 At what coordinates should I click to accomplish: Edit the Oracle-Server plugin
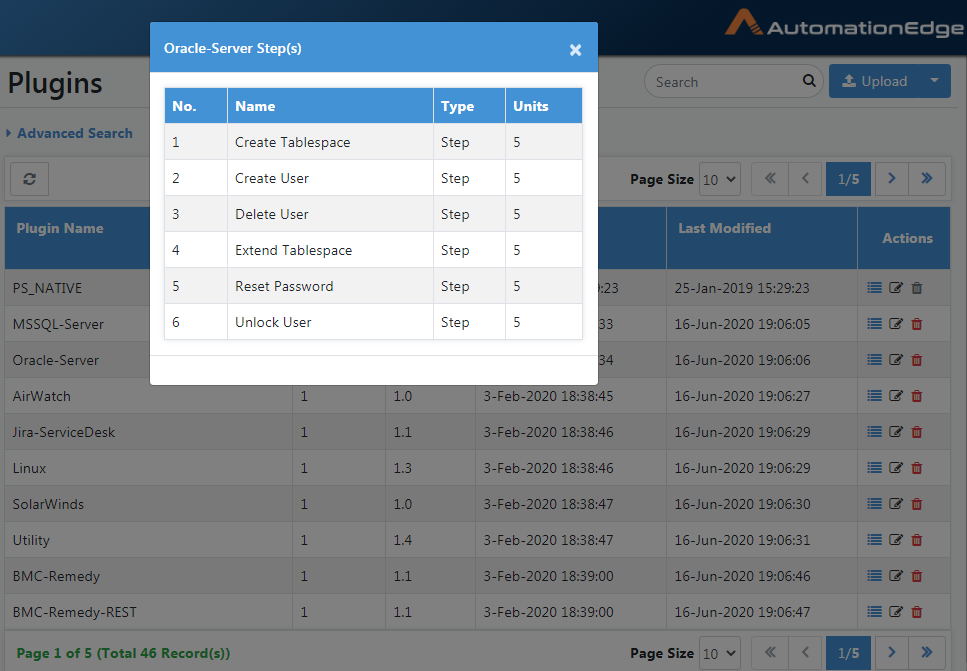[895, 360]
